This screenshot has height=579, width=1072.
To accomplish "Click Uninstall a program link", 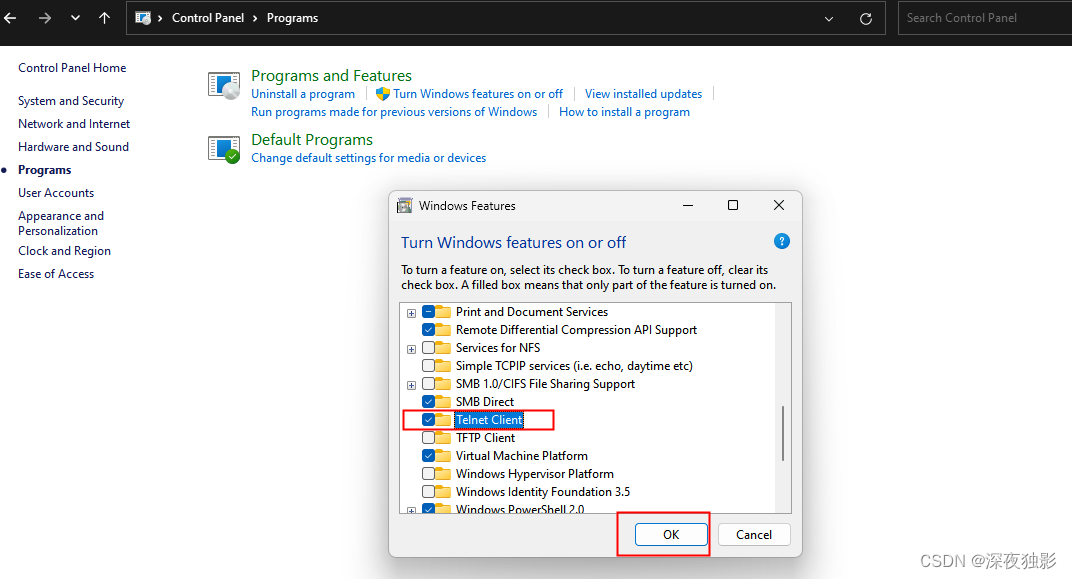I will pos(303,94).
